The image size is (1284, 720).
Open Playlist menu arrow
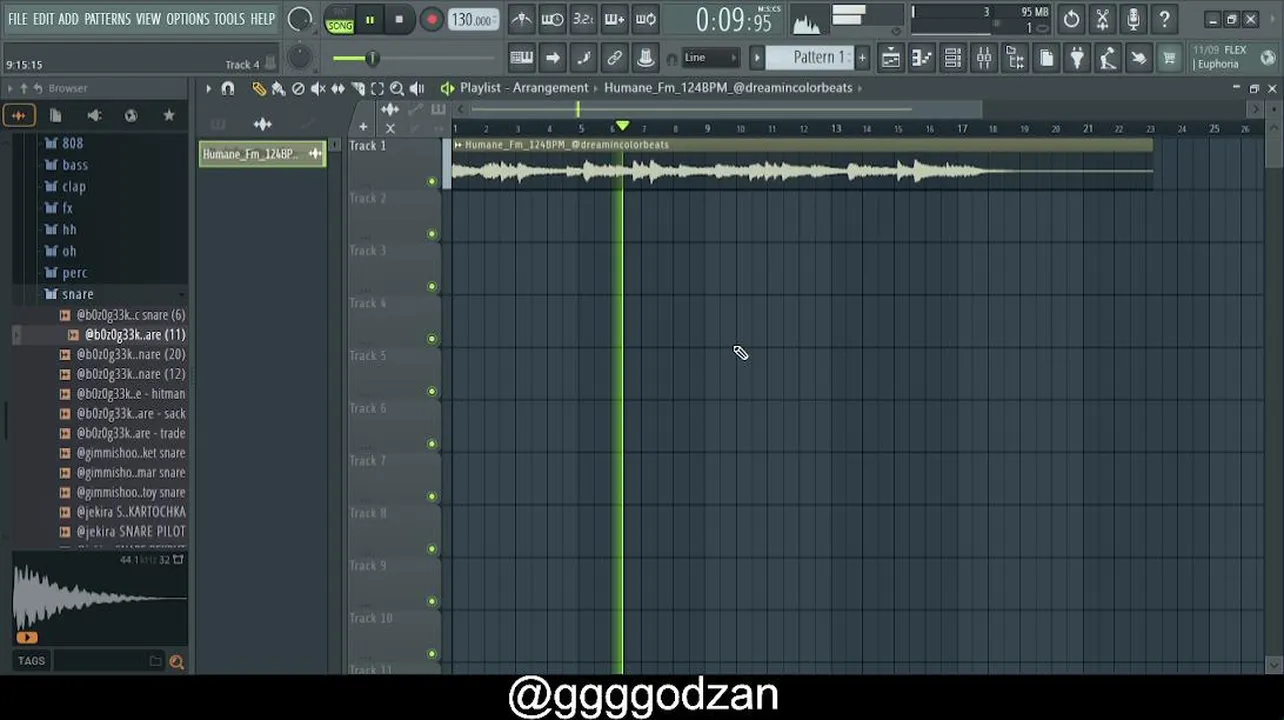click(x=209, y=89)
